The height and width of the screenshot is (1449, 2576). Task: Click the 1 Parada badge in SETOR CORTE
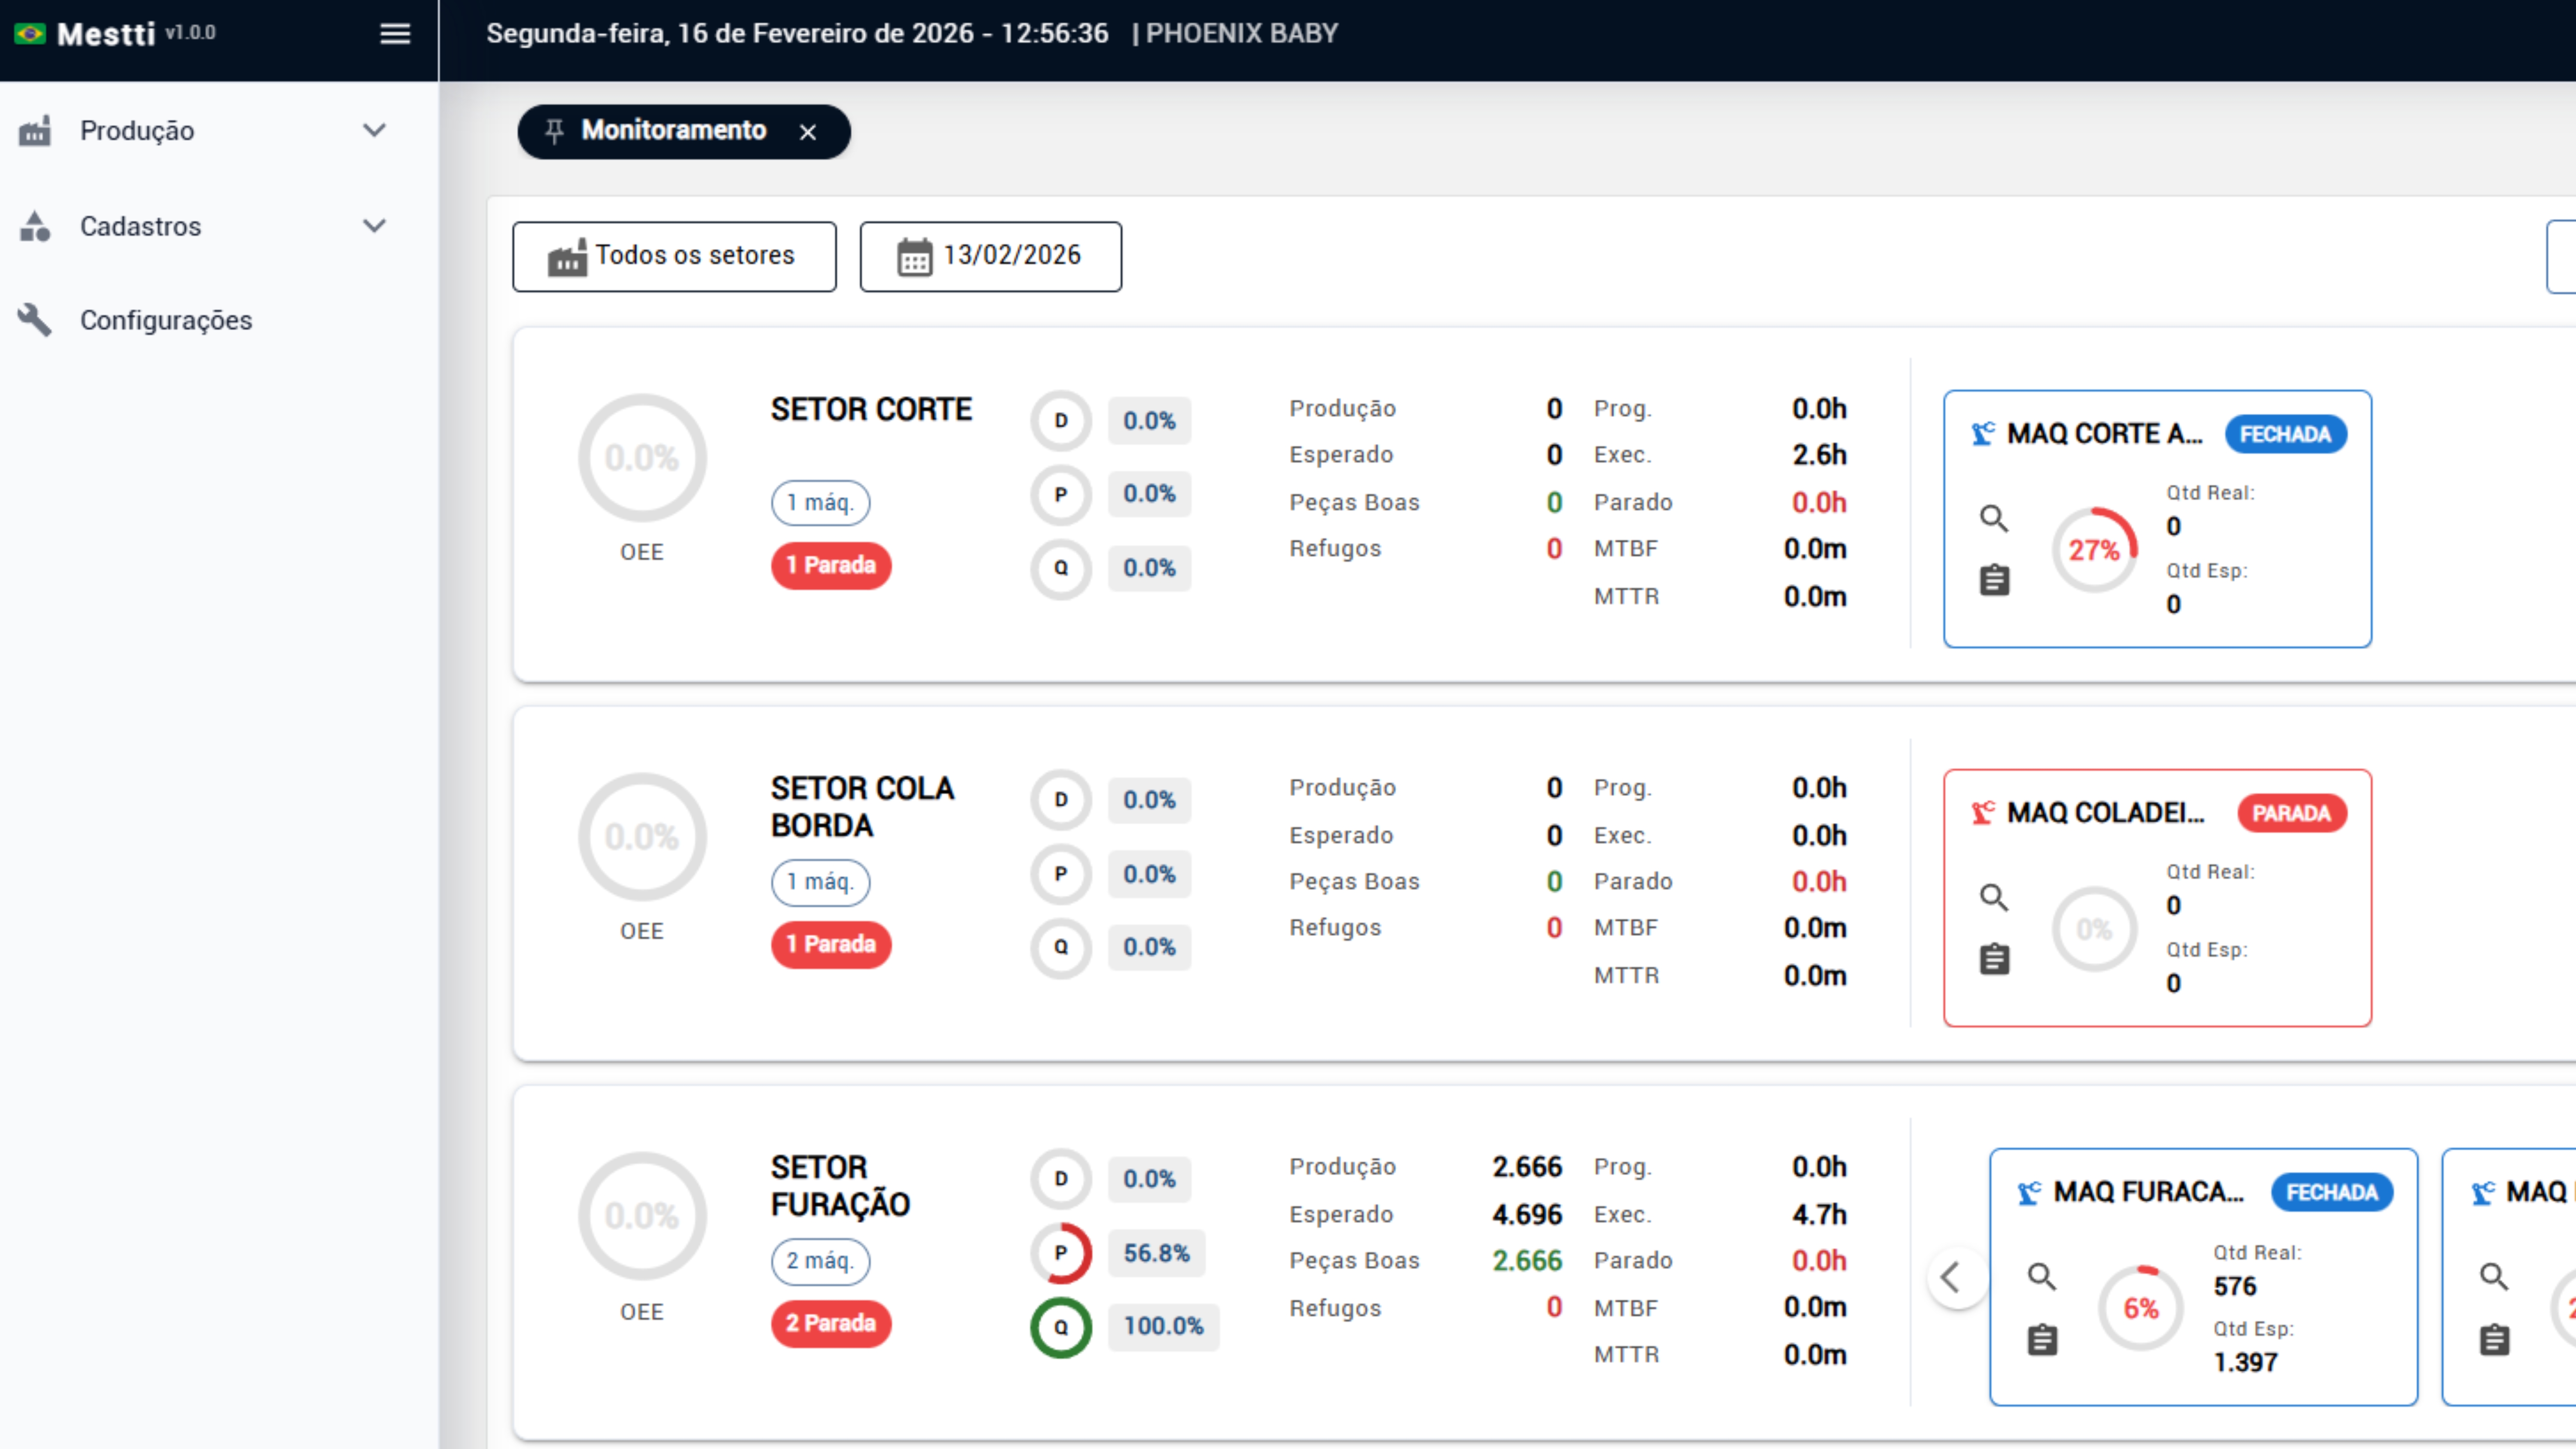coord(831,566)
